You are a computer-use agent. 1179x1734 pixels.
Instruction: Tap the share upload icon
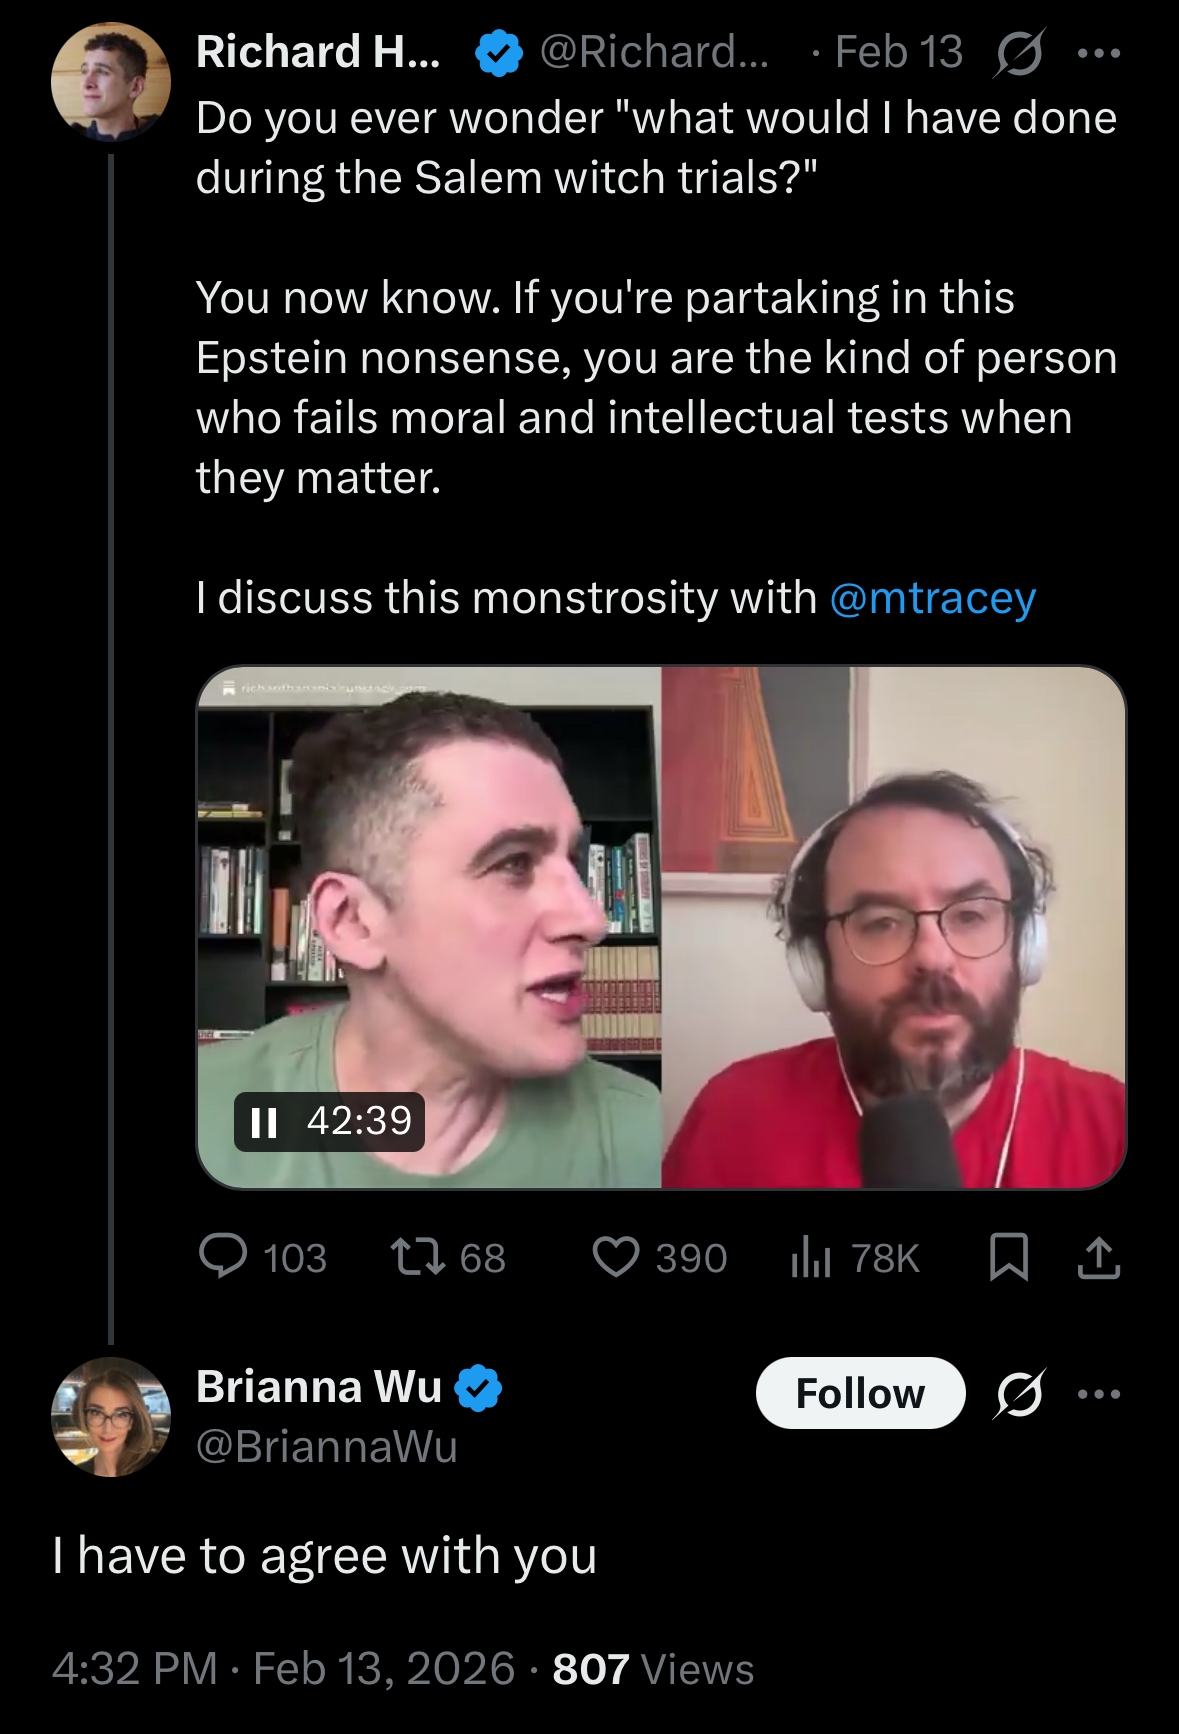pos(1098,1257)
